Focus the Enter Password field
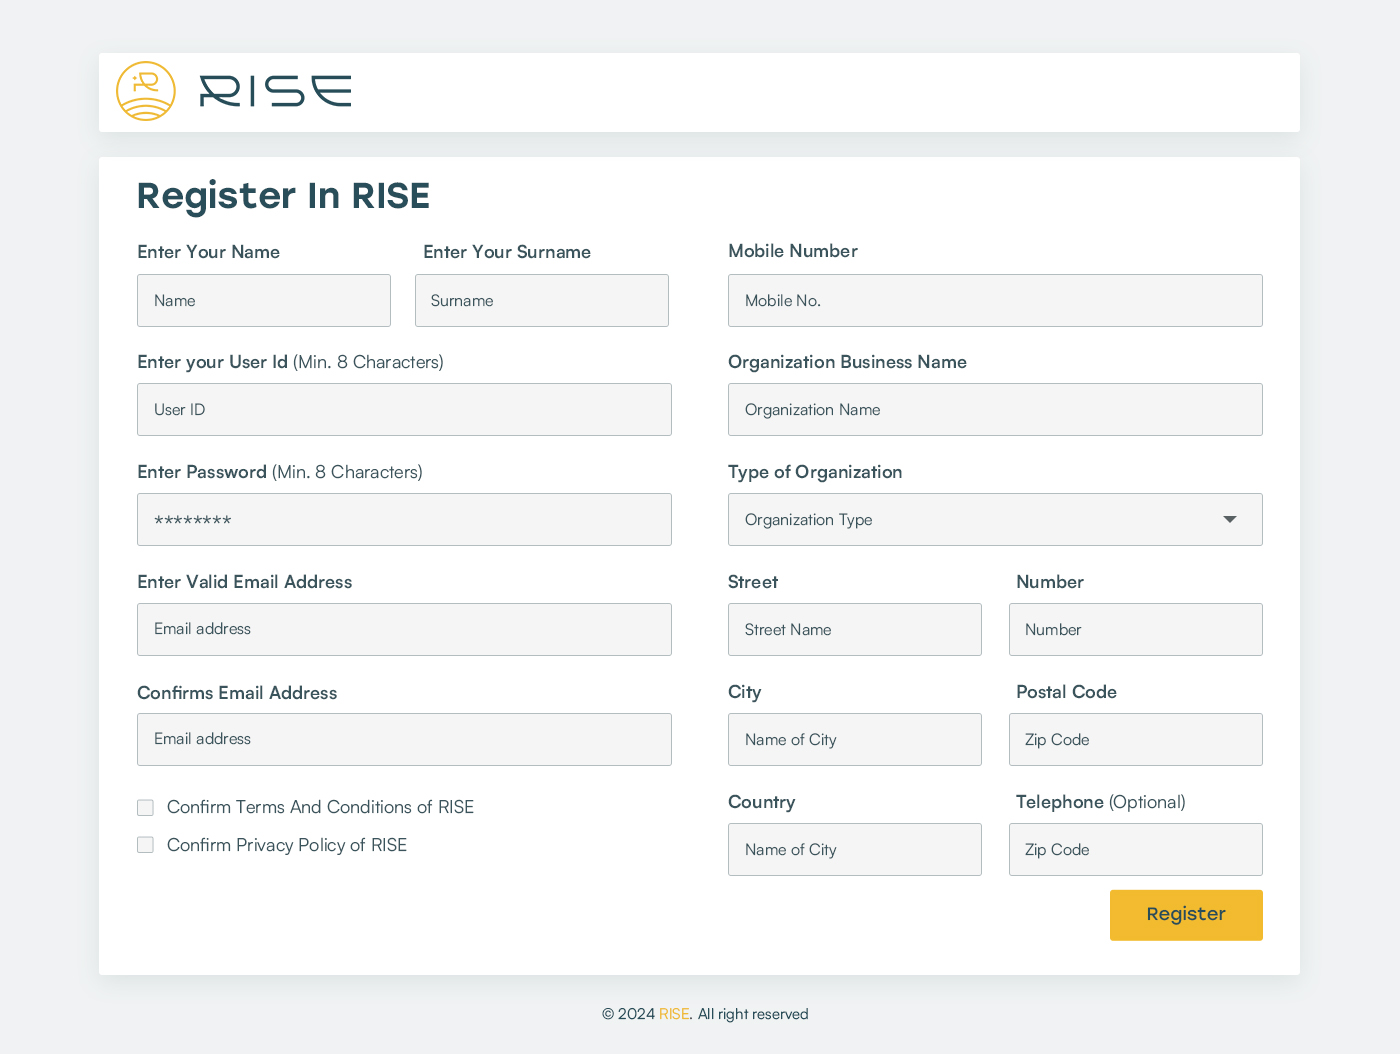 [x=404, y=520]
